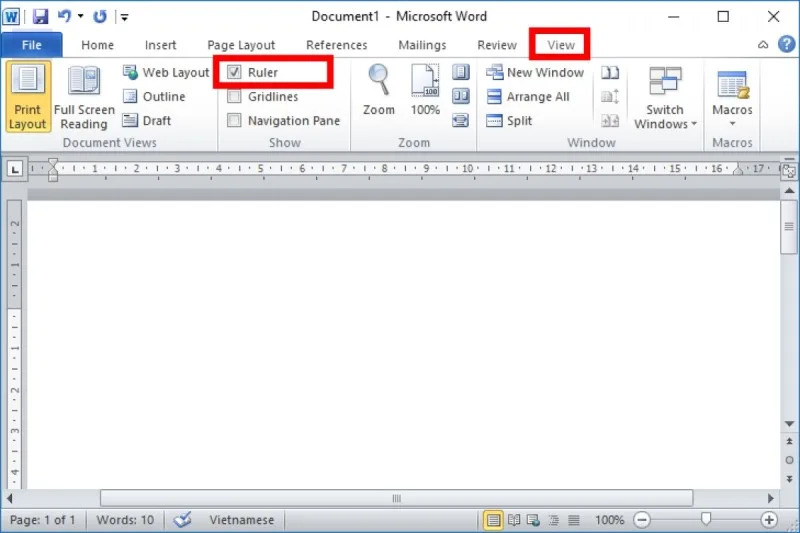Click the Words: 10 status bar count
Screen dimensions: 800x533
125,520
